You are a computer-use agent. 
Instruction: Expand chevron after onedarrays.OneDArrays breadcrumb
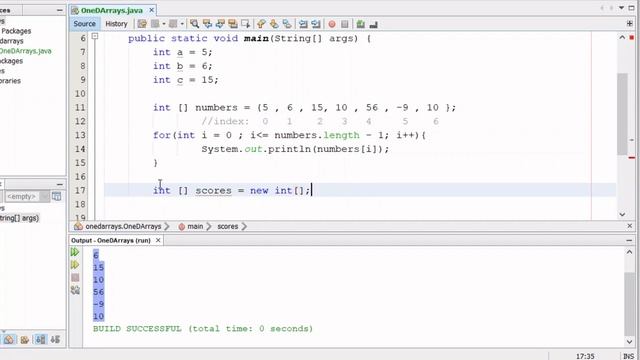coord(167,226)
